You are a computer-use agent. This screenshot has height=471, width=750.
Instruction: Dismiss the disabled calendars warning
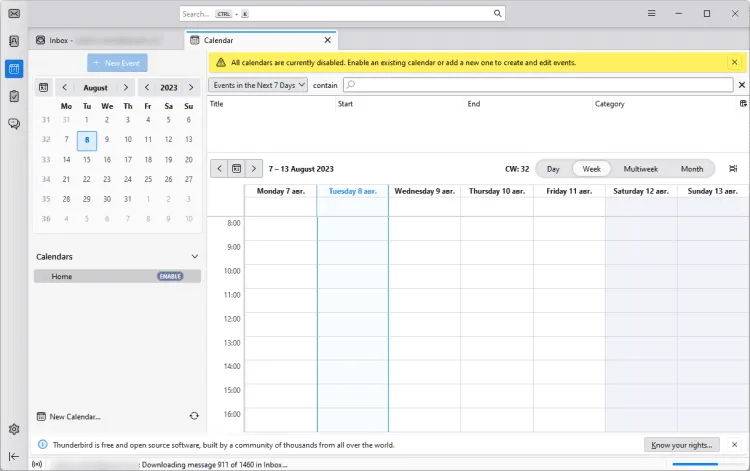tap(734, 62)
